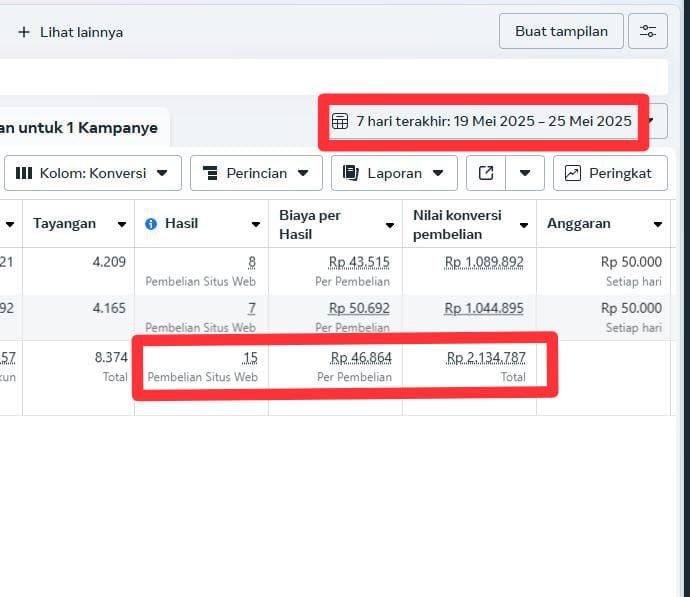Open Laporan reports dropdown

[394, 173]
